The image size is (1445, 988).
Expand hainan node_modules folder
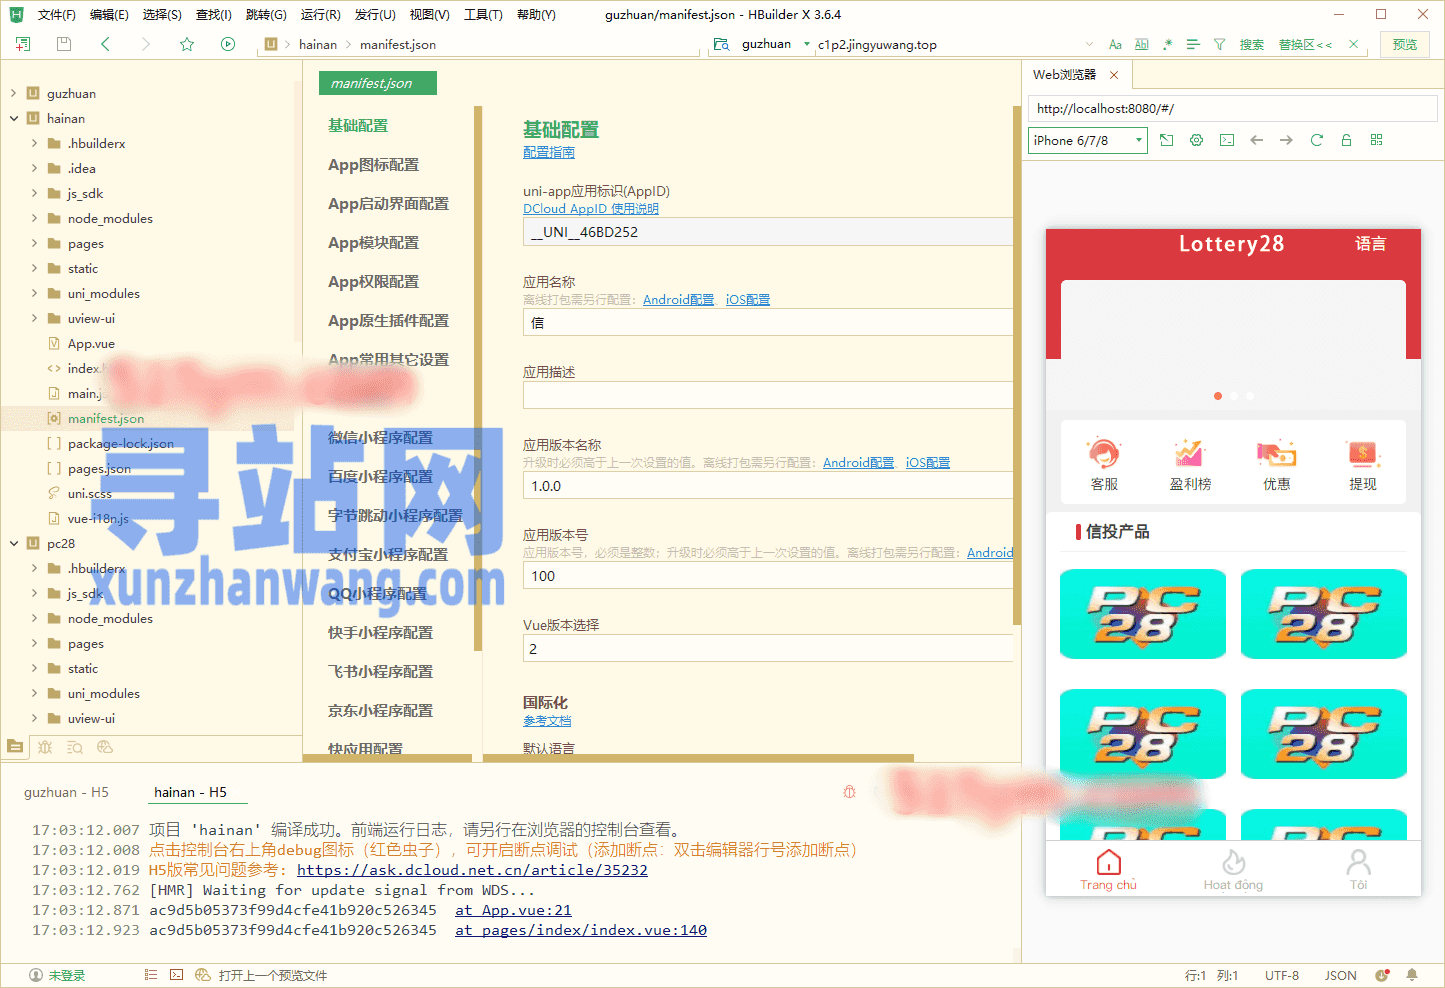click(x=35, y=218)
